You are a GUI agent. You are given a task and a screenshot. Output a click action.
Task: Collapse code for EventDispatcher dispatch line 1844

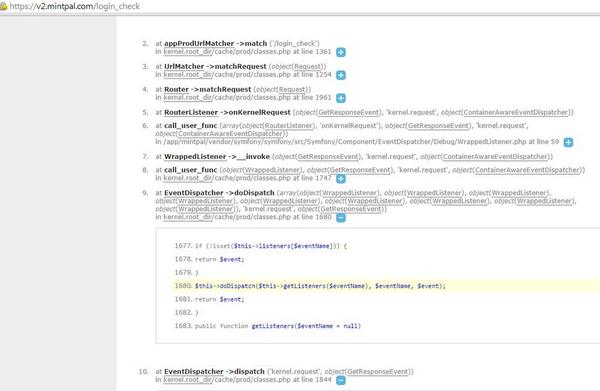pos(341,380)
